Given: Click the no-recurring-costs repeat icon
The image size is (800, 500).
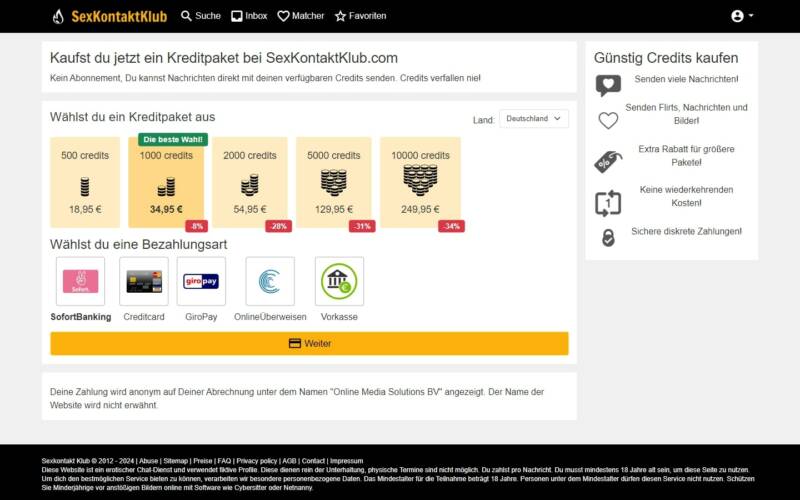Looking at the screenshot, I should (x=608, y=203).
